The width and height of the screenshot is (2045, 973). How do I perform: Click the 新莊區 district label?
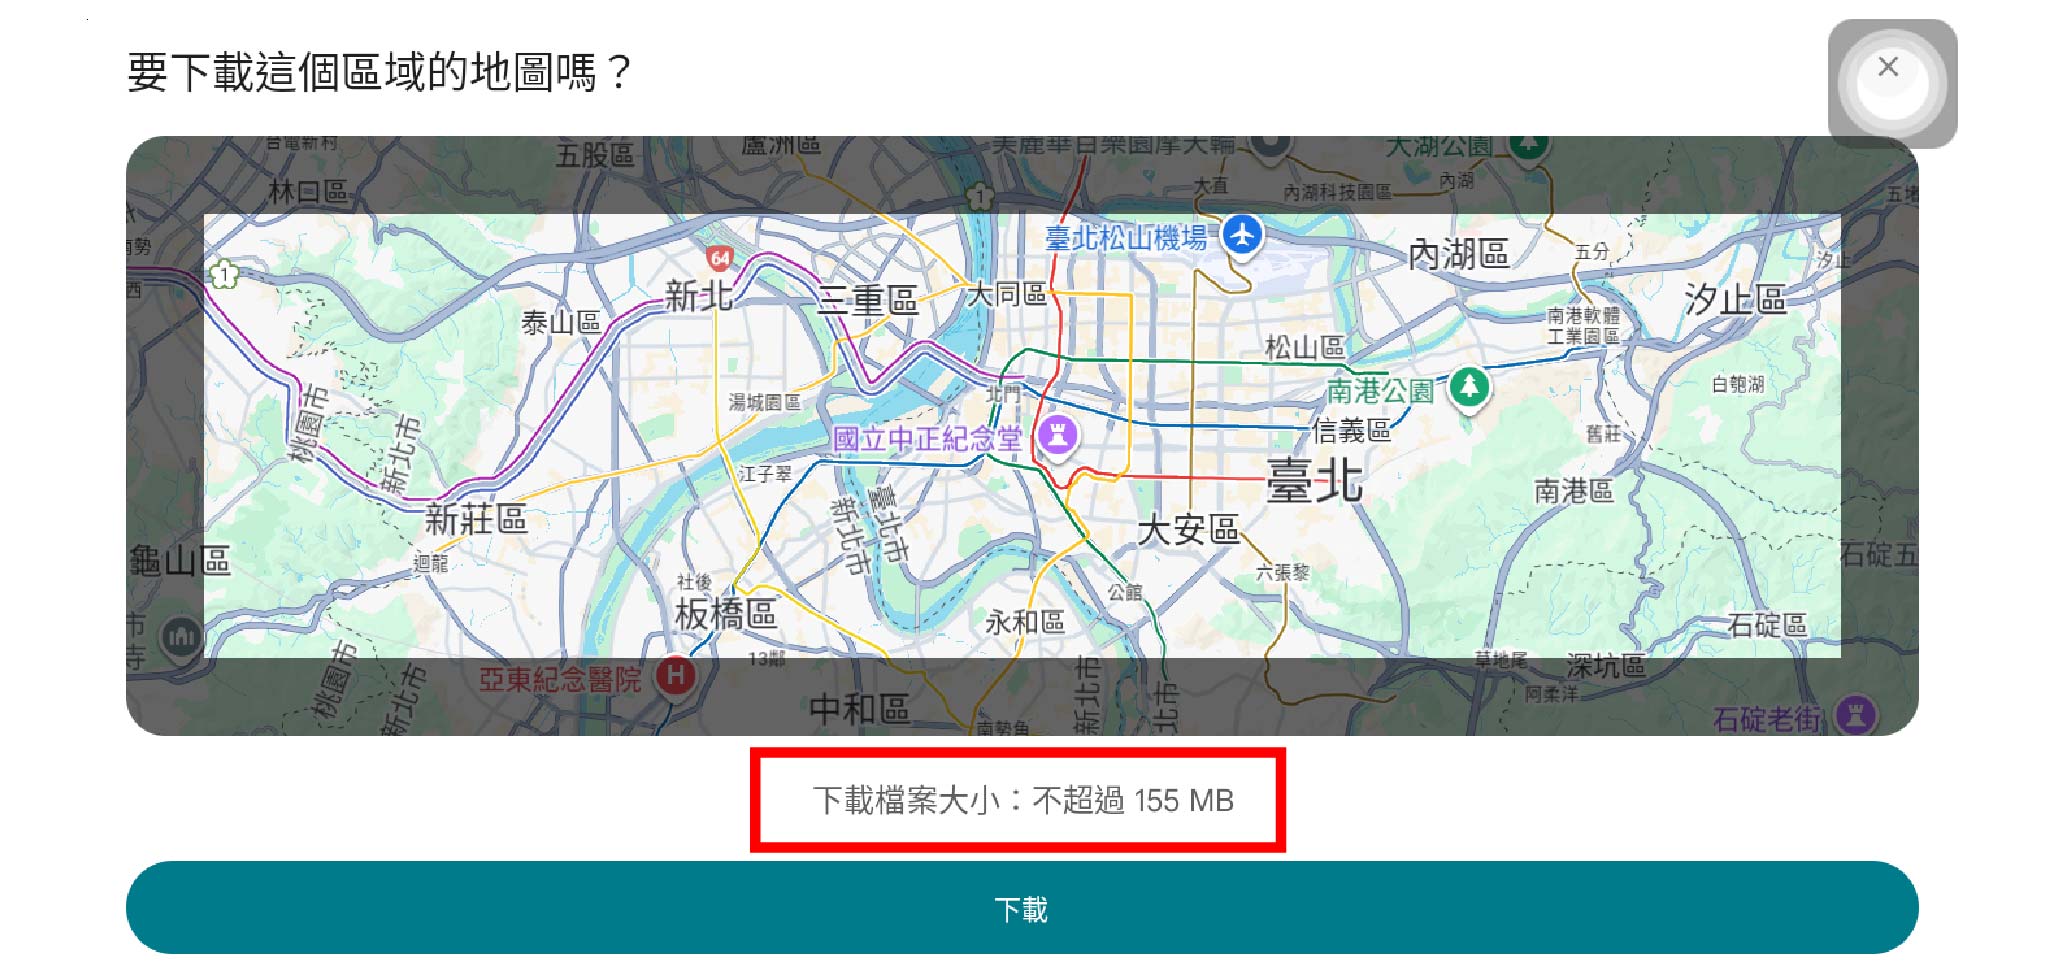coord(475,519)
